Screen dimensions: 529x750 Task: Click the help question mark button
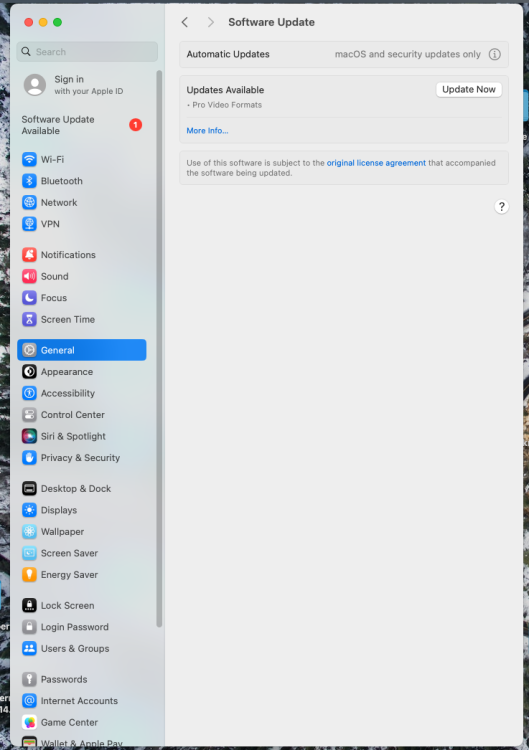pos(501,207)
